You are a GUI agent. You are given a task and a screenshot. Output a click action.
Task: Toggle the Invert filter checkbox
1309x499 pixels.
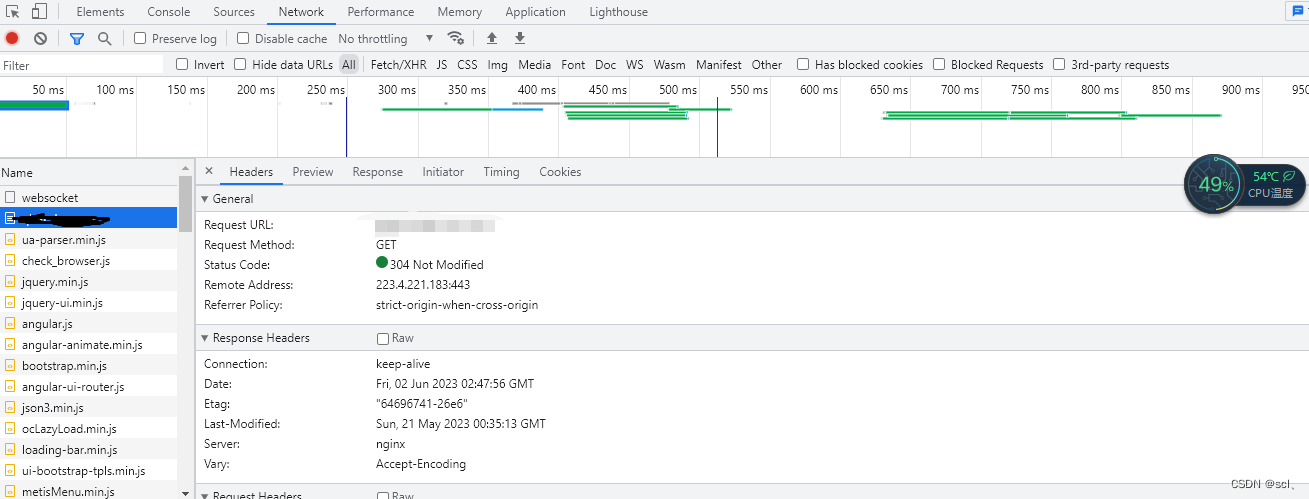tap(182, 64)
